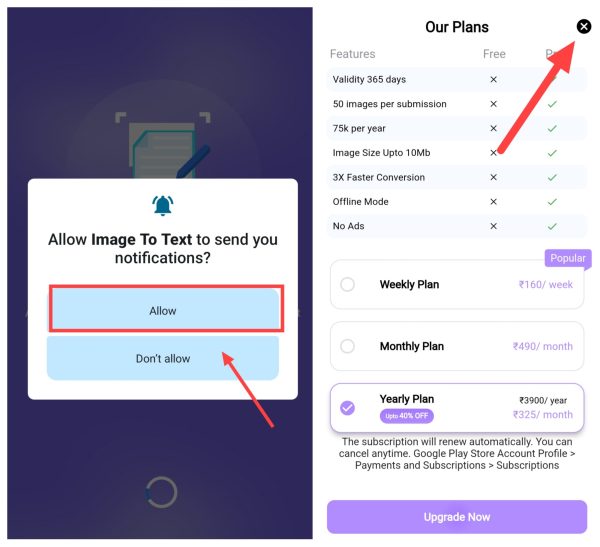
Task: Tap the document scan illustration icon
Action: 163,145
